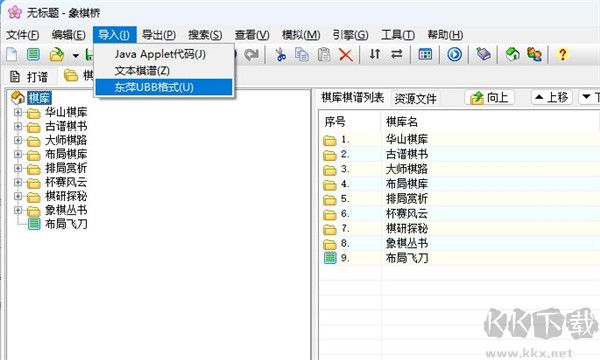The width and height of the screenshot is (600, 360).
Task: Open the dropdown arrow beside Open icon
Action: point(76,56)
